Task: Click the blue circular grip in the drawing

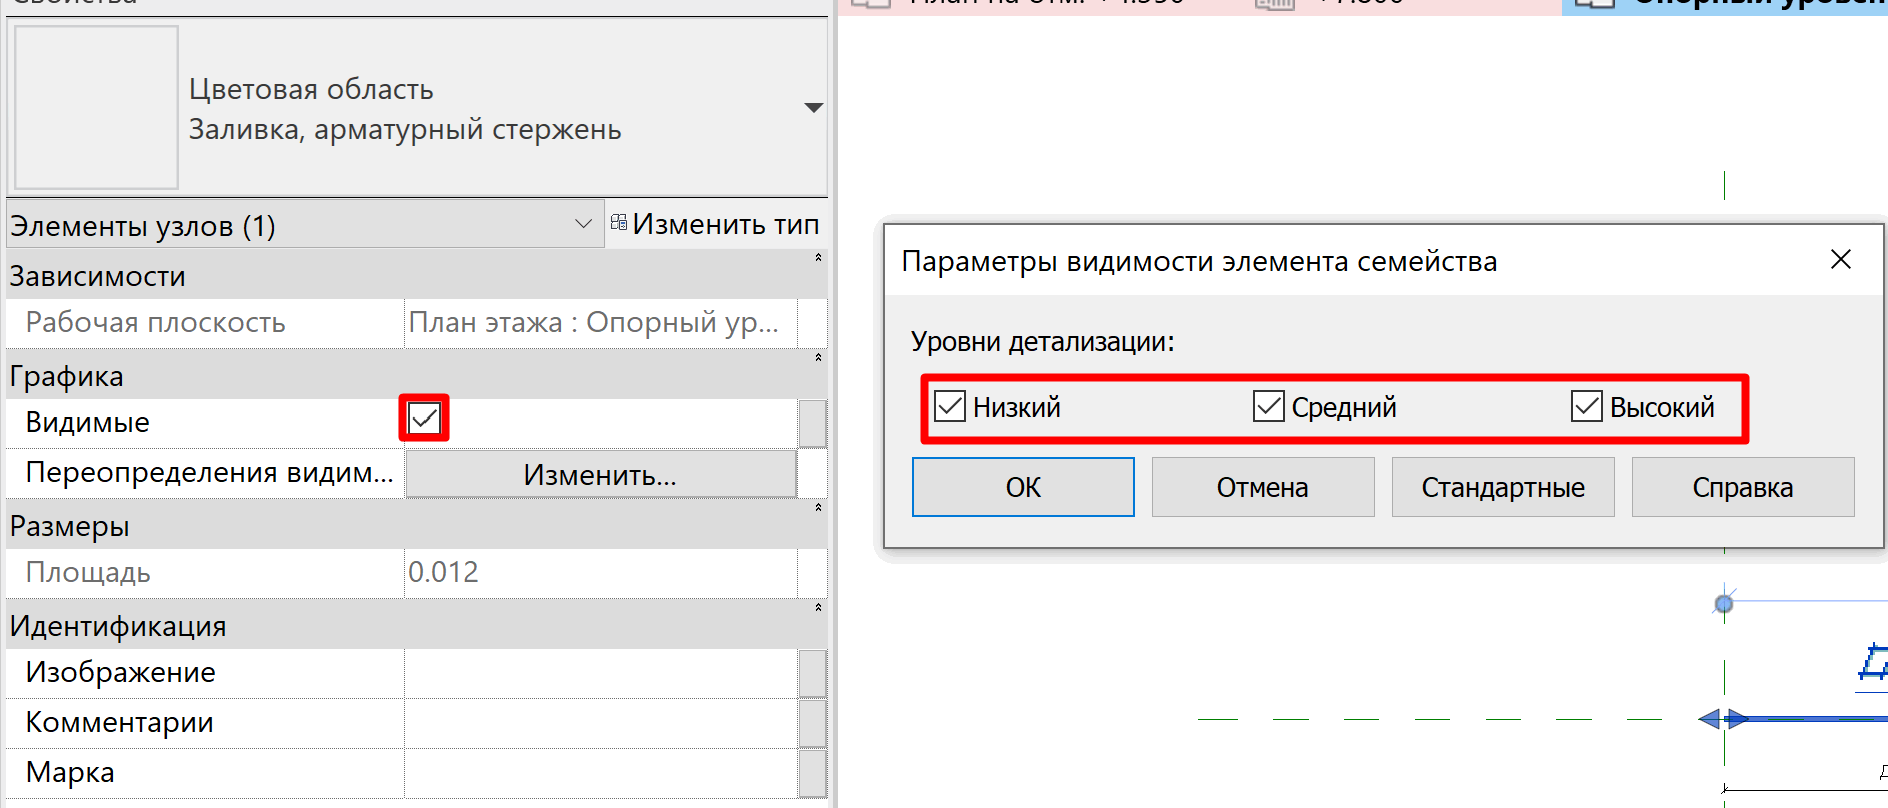Action: (1723, 604)
